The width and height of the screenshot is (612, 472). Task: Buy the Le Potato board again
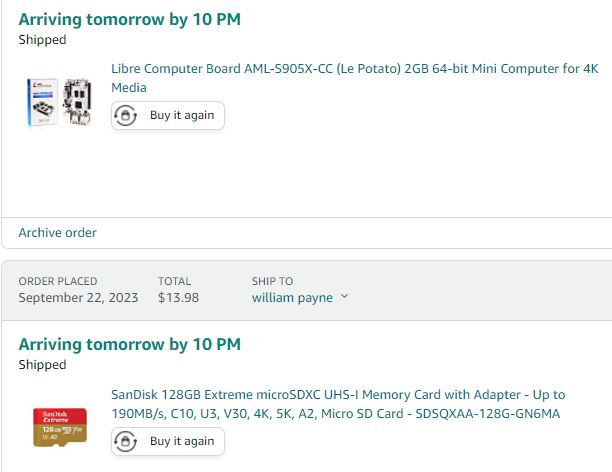(x=168, y=116)
